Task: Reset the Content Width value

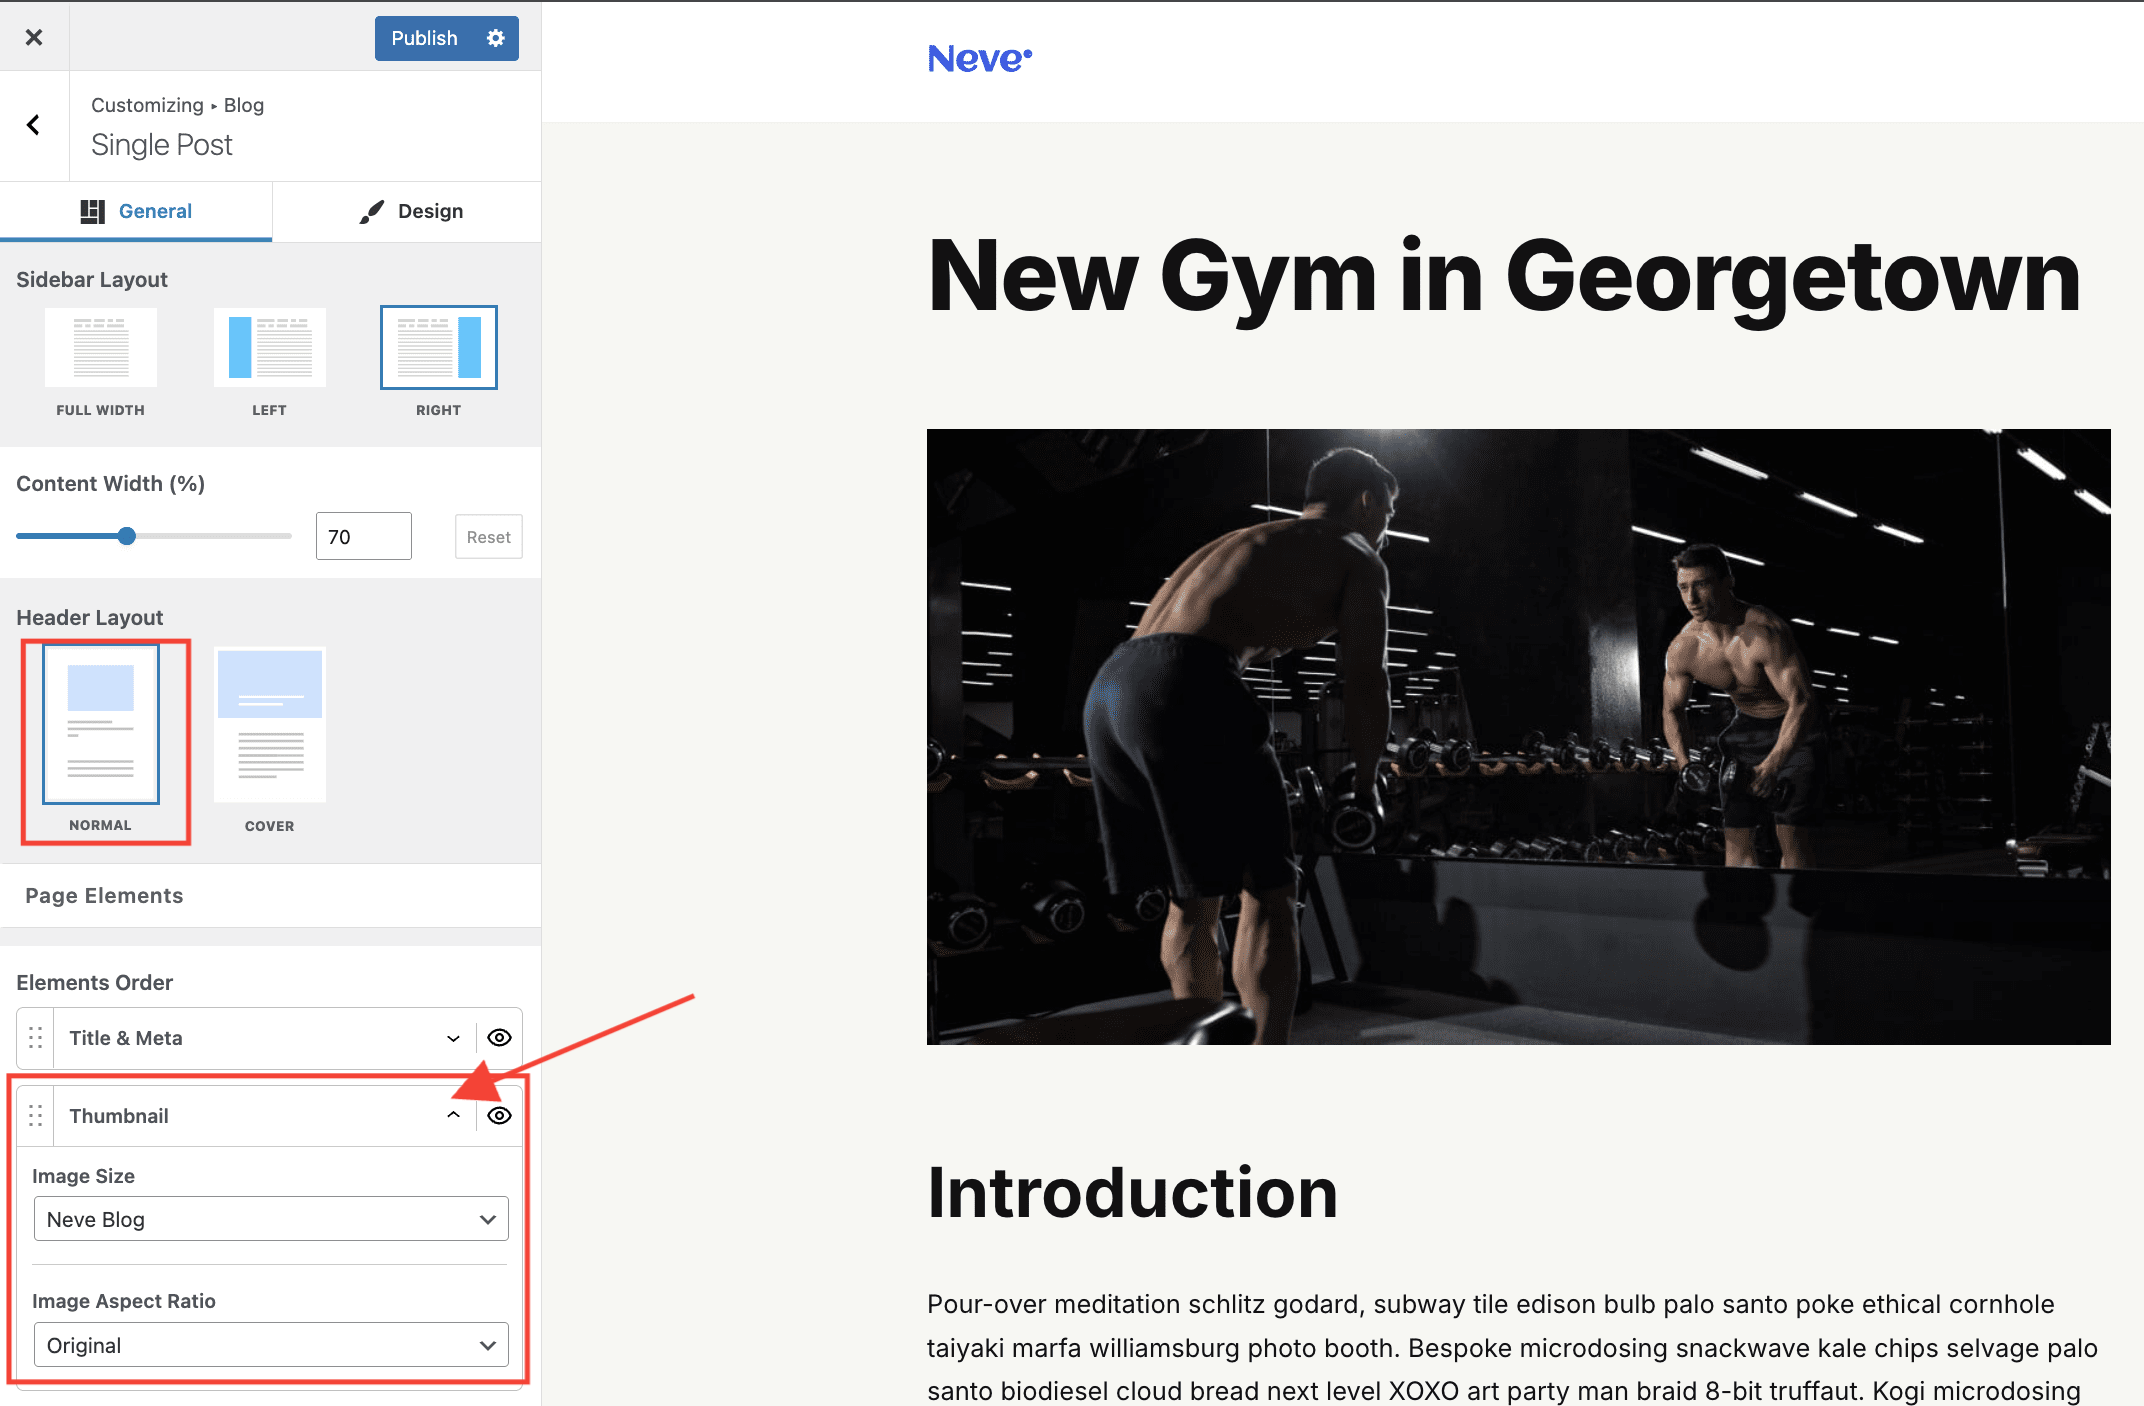Action: (x=488, y=537)
